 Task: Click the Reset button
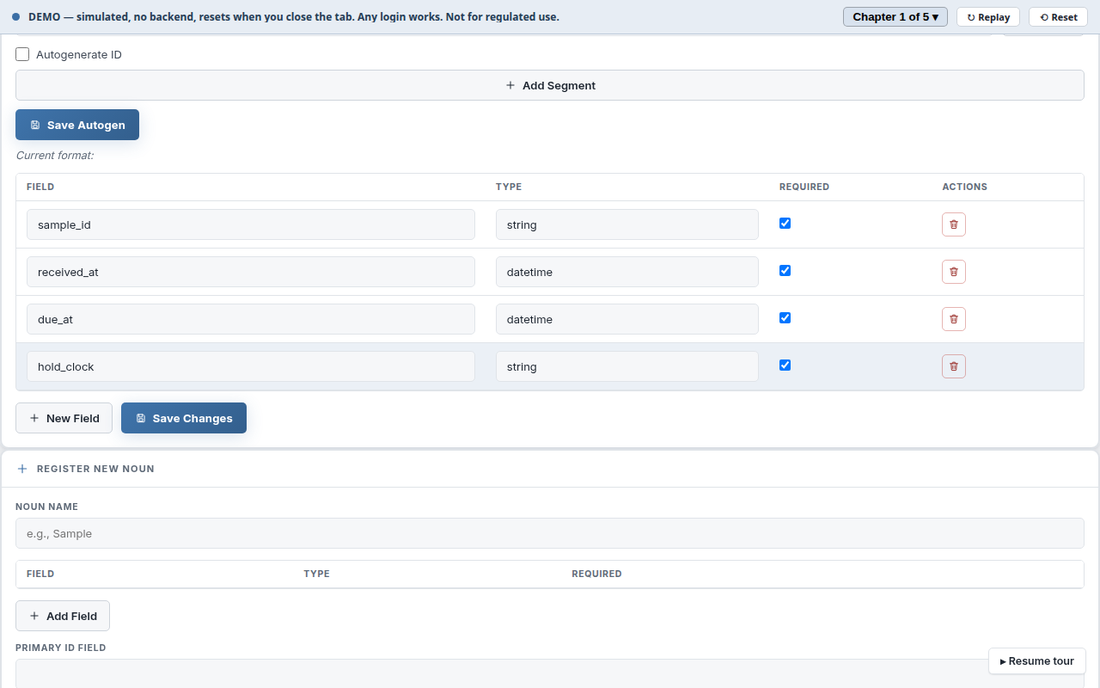point(1058,17)
